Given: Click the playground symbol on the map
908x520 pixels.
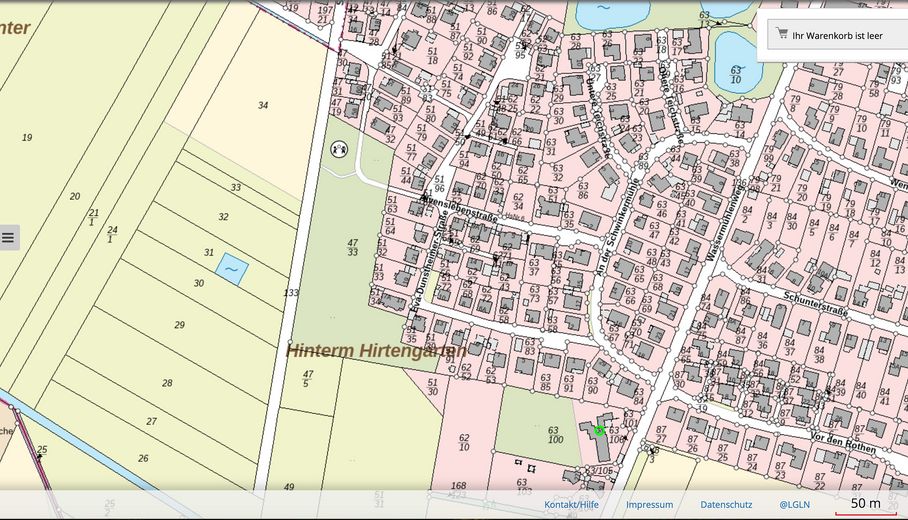Looking at the screenshot, I should [x=338, y=149].
